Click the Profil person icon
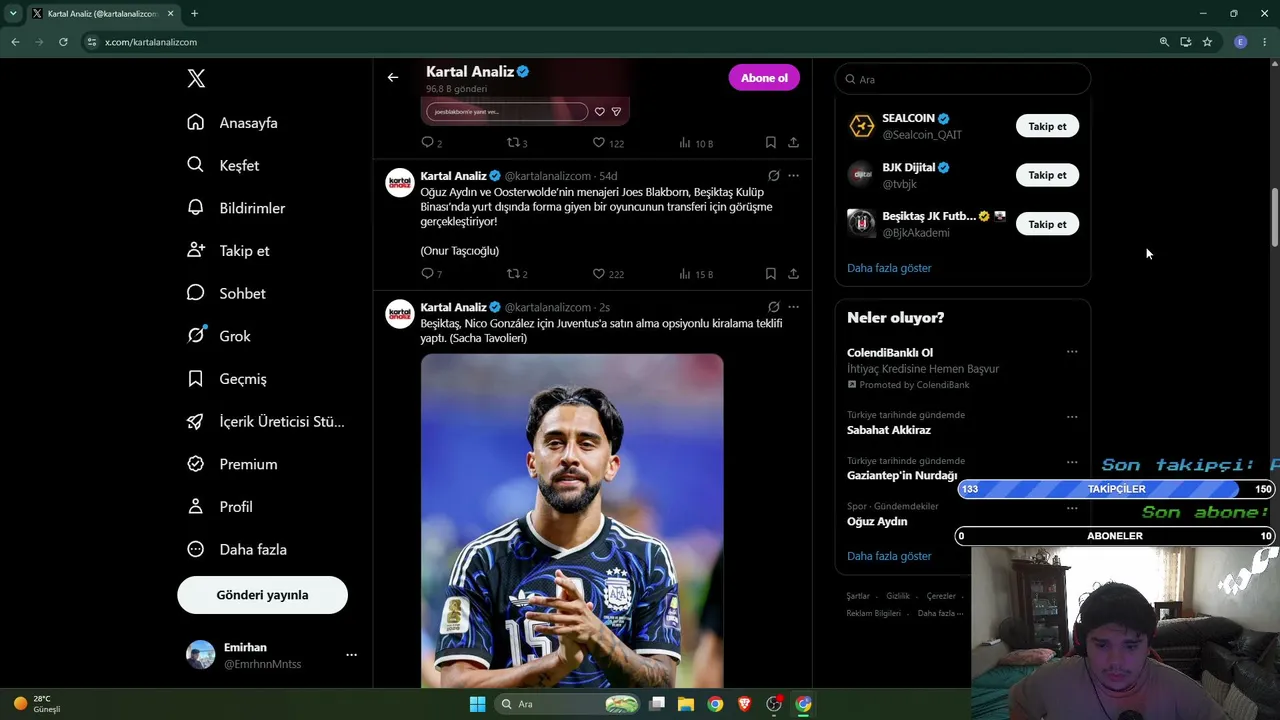The height and width of the screenshot is (720, 1280). pos(196,506)
